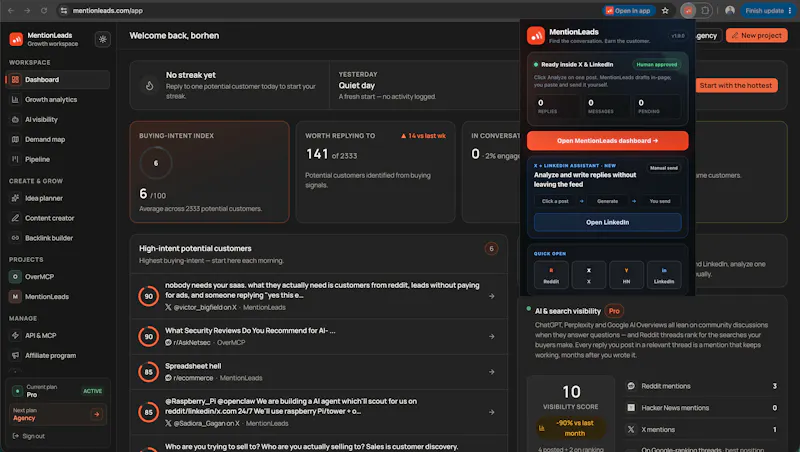Click the Current plan Pro ACTIVE row
This screenshot has height=452, width=800.
tap(58, 391)
